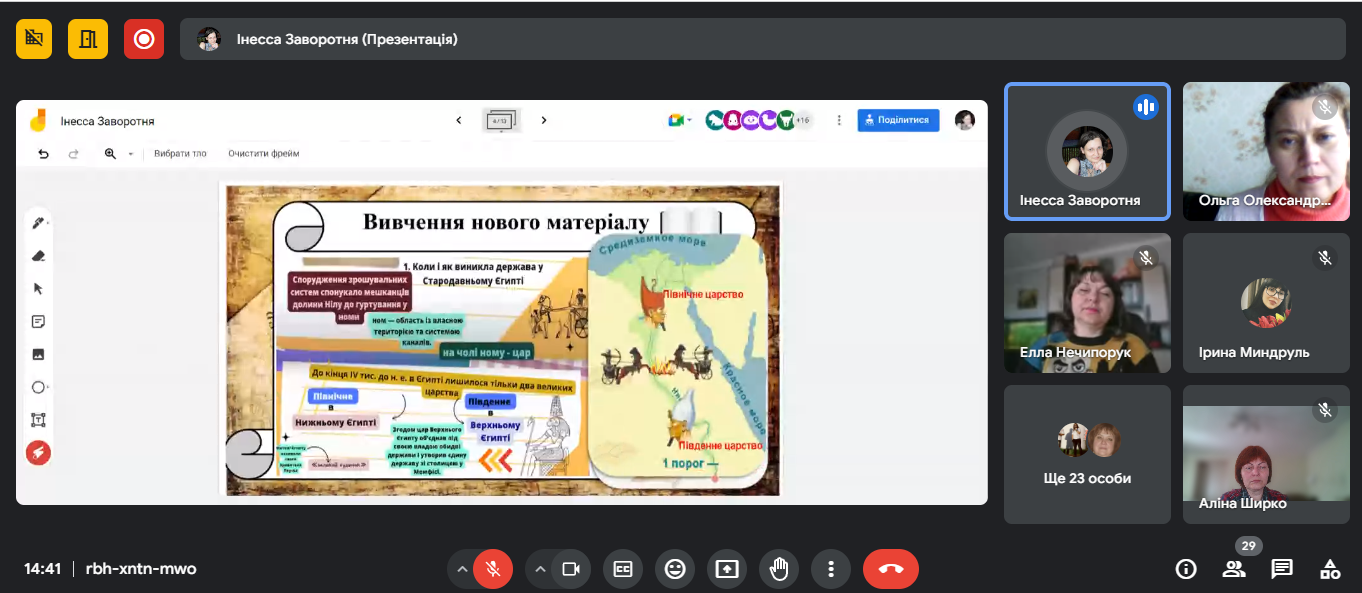Click the muted mic icon on Елла's tile
The image size is (1362, 593).
click(x=1146, y=258)
